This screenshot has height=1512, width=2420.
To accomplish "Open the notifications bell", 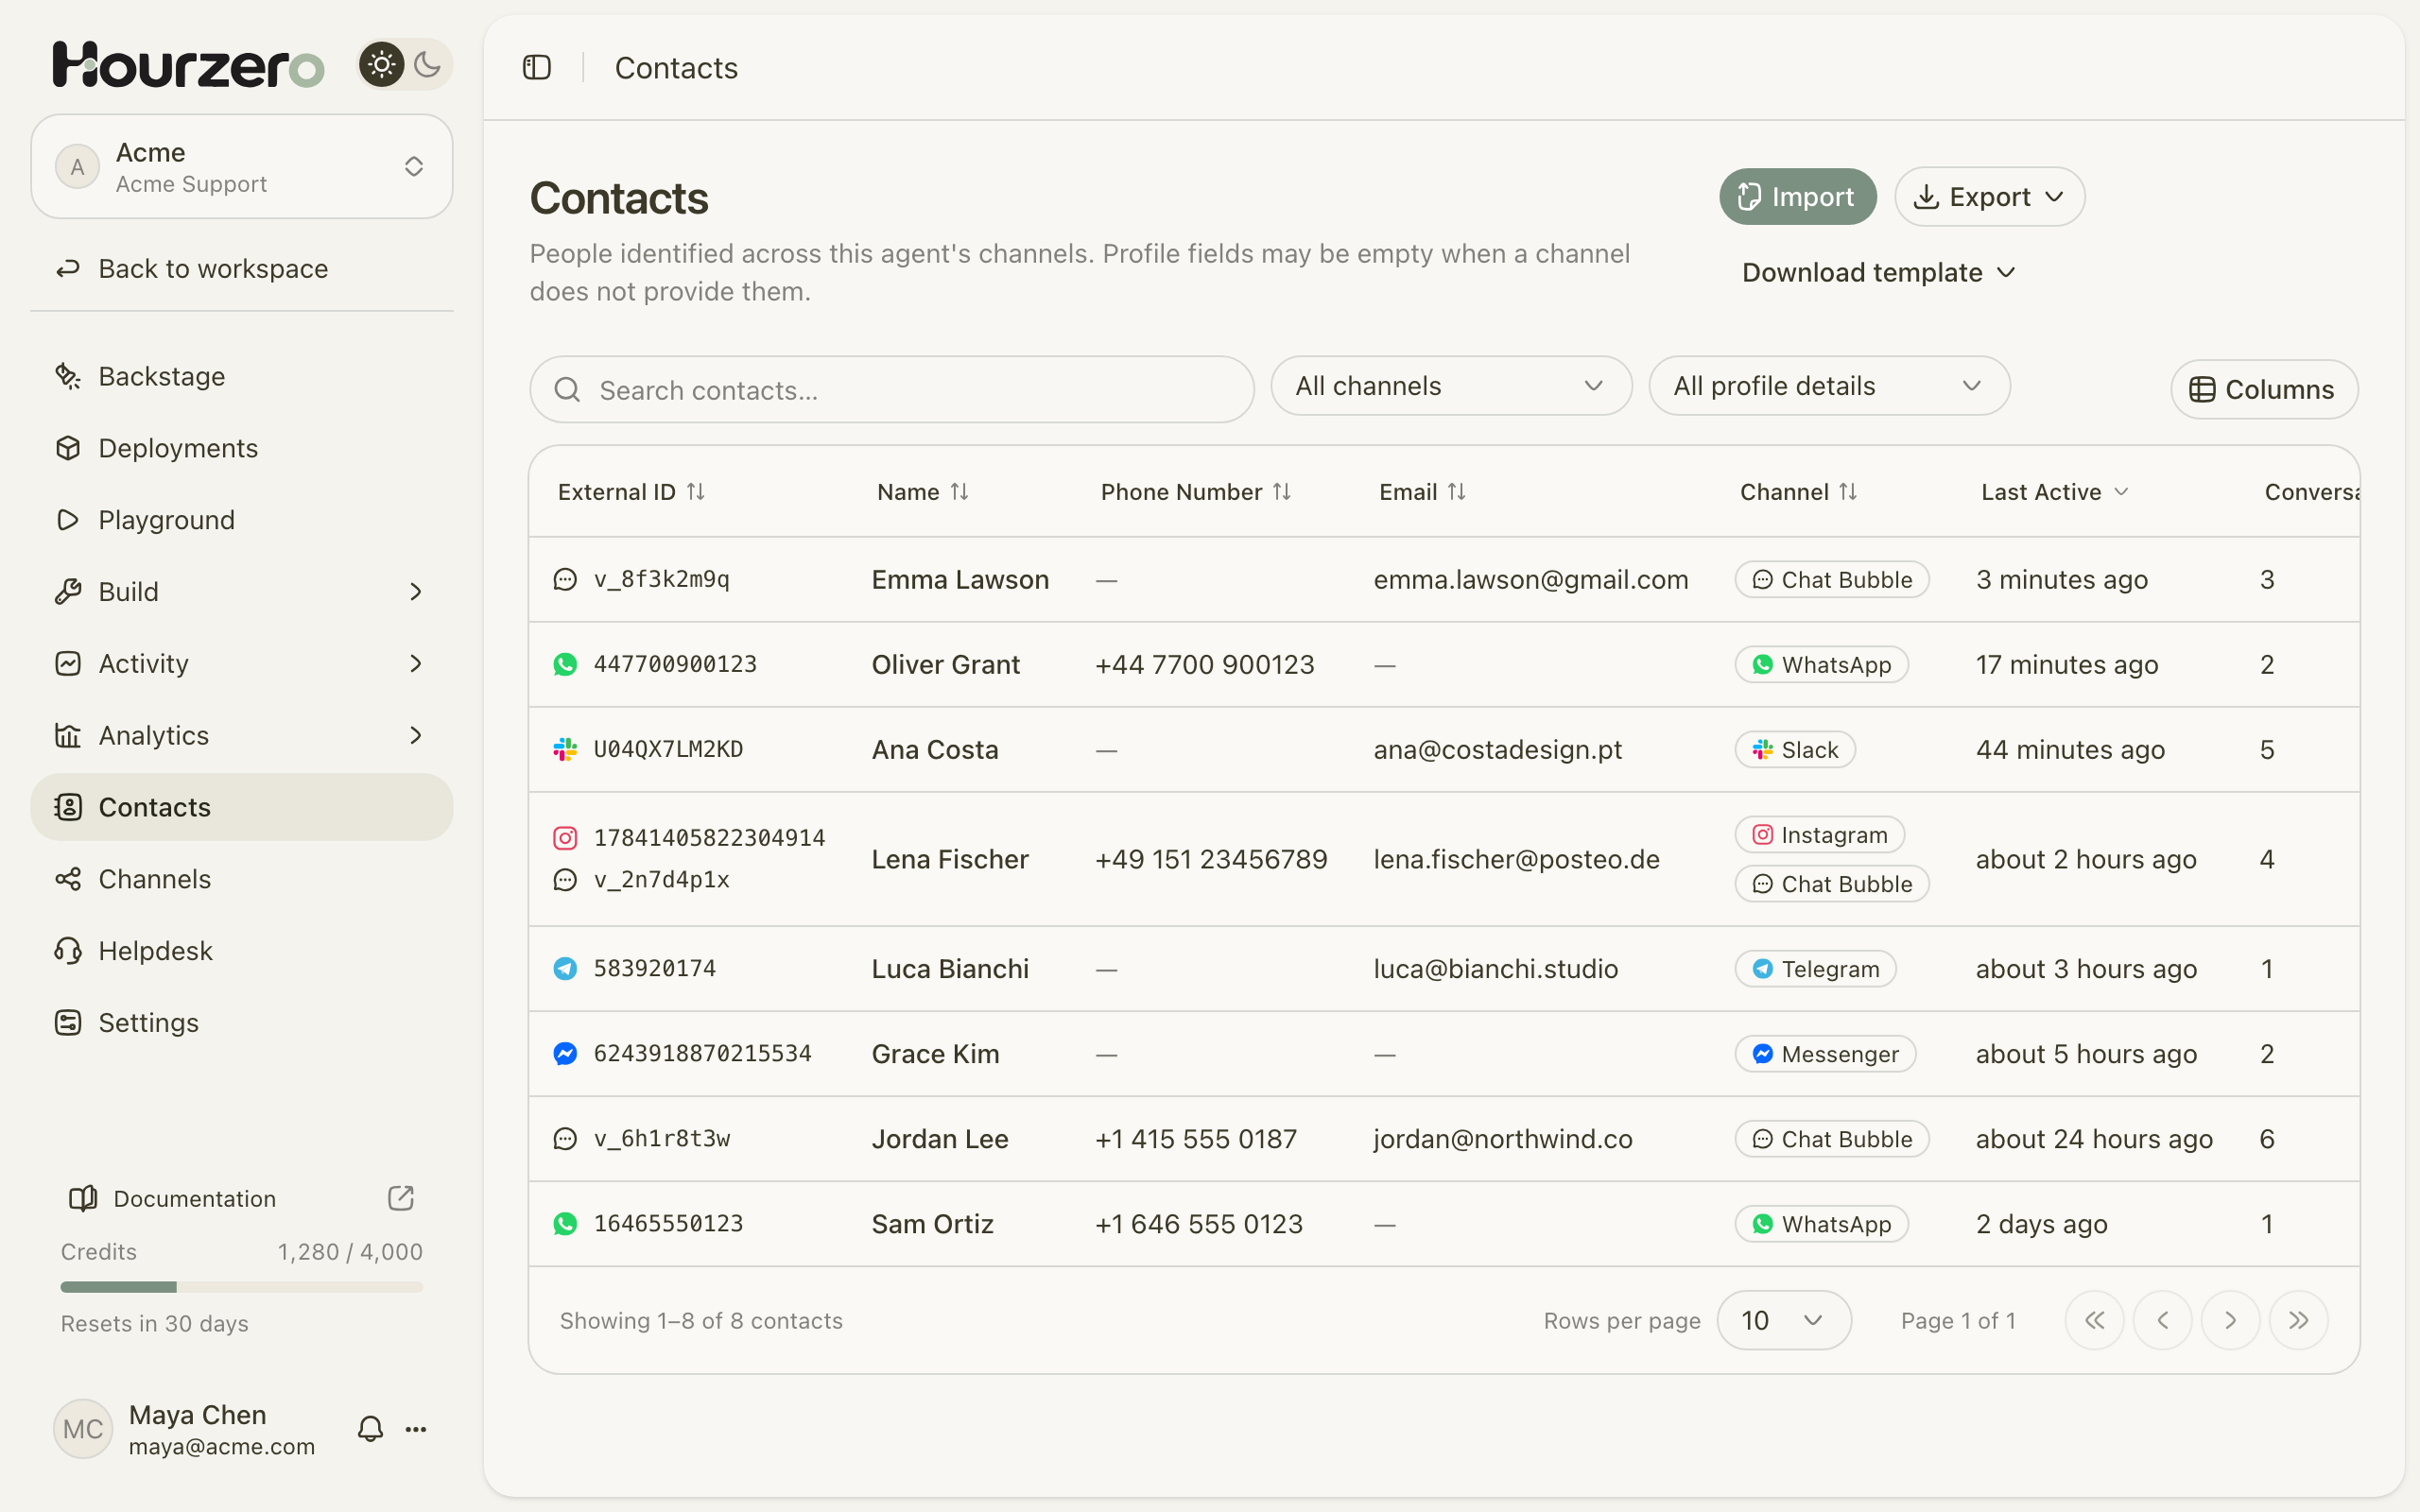I will click(371, 1428).
